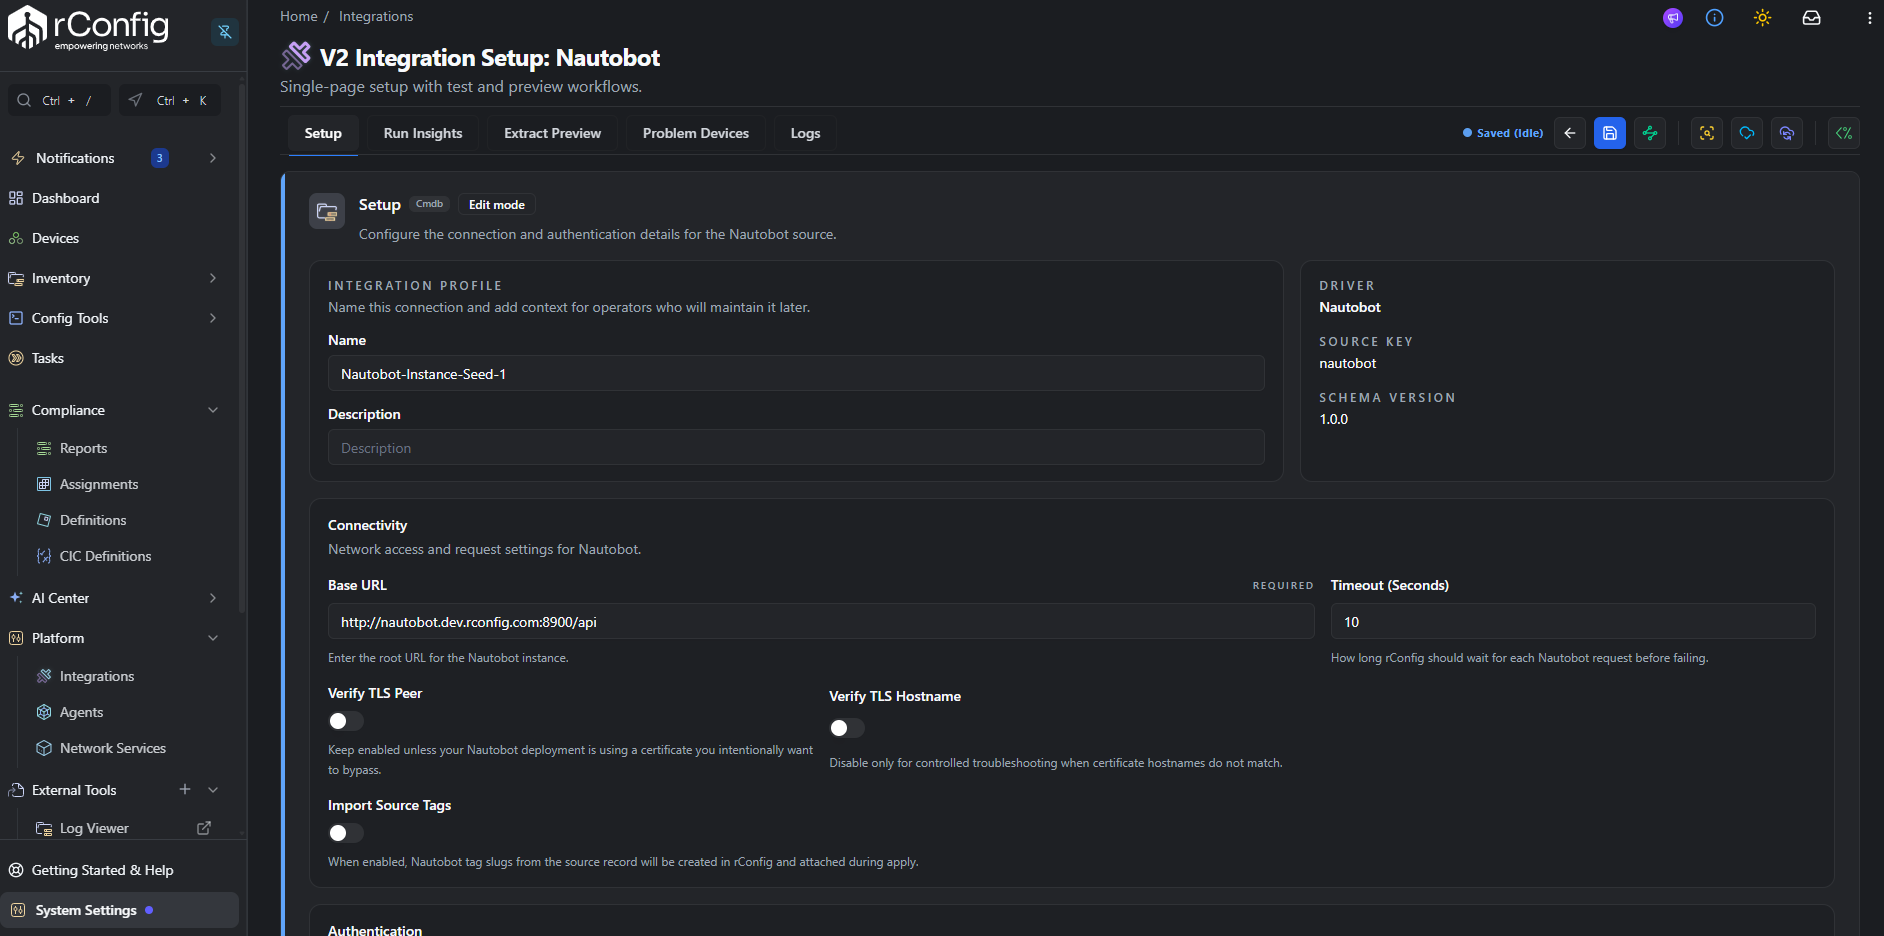Open compliance Assignments

tap(99, 484)
